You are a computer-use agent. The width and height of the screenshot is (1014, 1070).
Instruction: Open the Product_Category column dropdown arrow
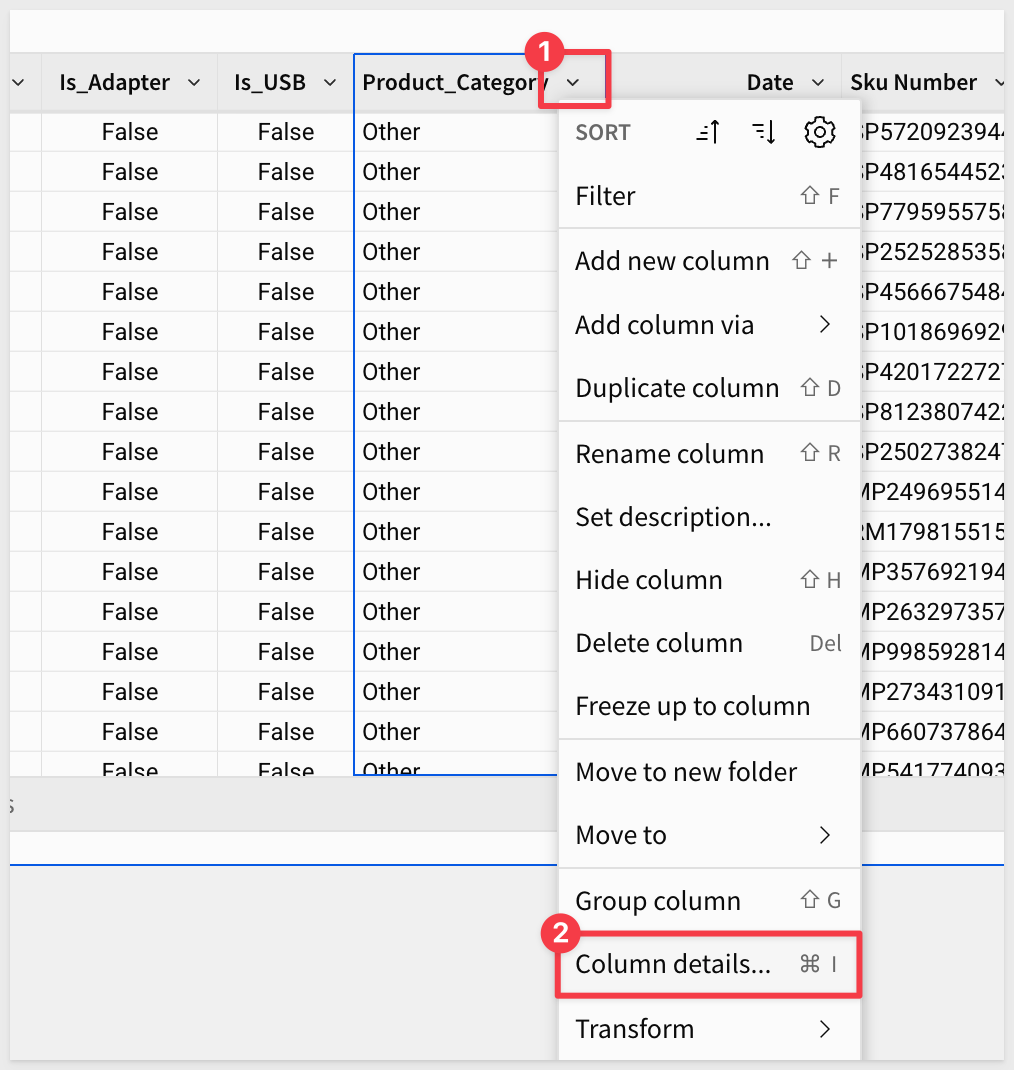tap(573, 83)
